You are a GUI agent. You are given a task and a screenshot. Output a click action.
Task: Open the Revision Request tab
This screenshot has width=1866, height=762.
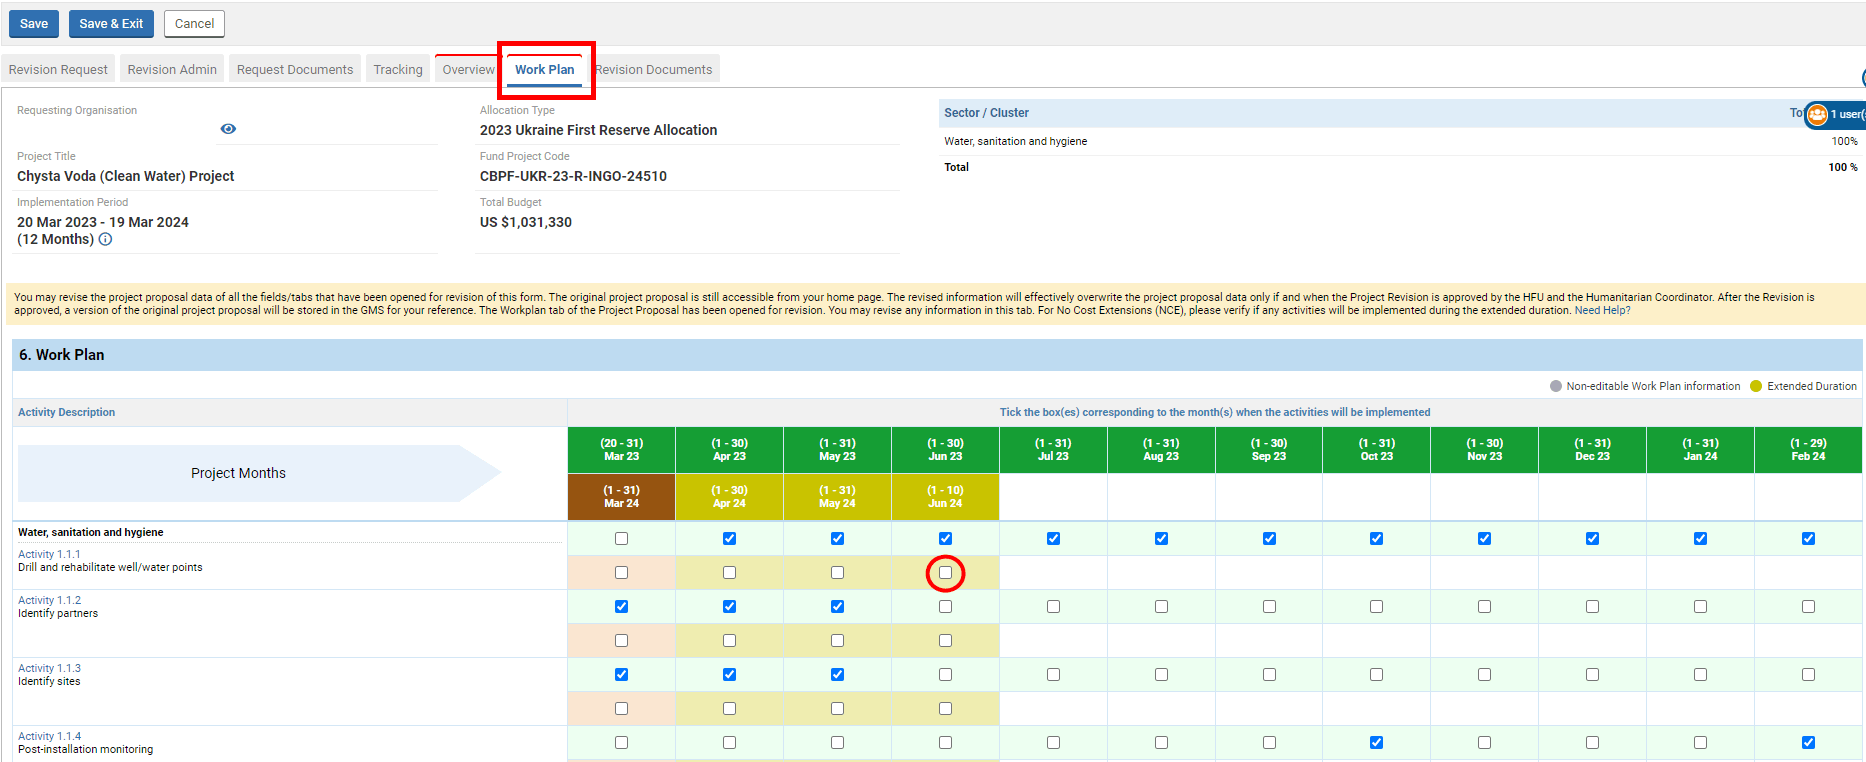point(58,70)
